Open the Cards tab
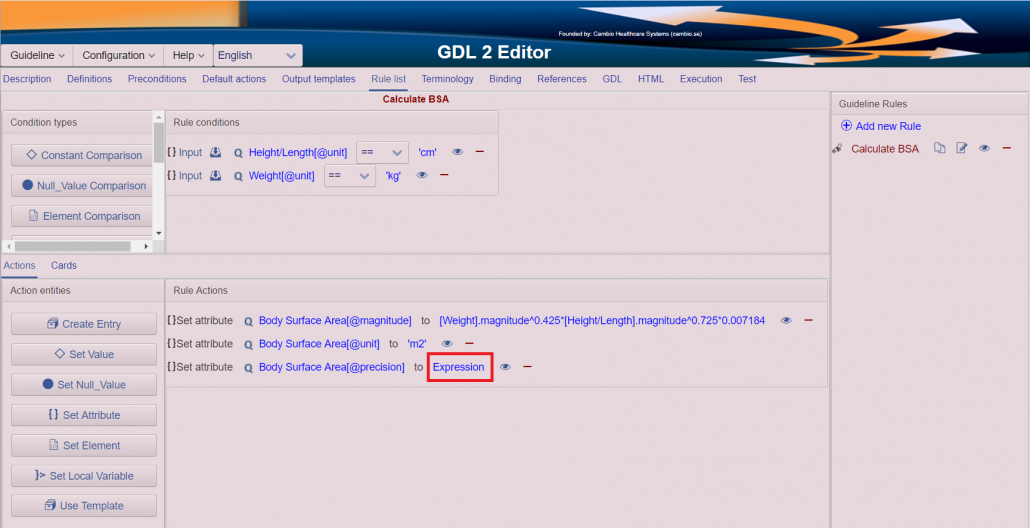The image size is (1030, 528). point(64,265)
